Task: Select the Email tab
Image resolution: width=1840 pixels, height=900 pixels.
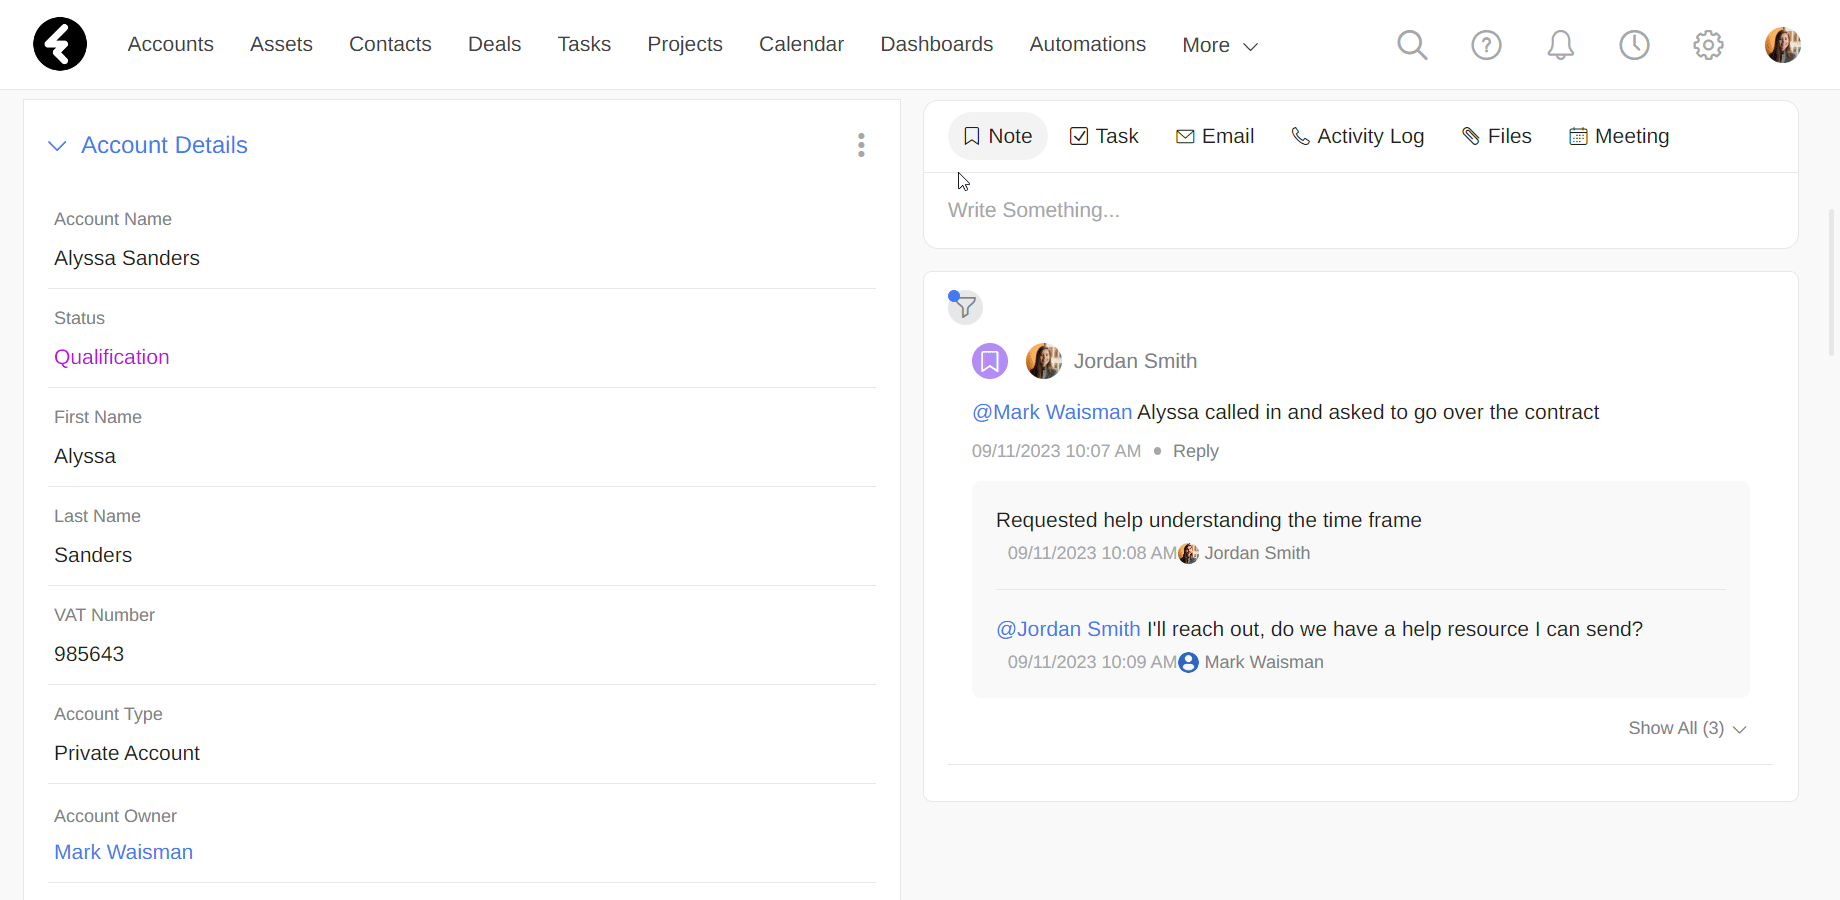Action: (1215, 136)
